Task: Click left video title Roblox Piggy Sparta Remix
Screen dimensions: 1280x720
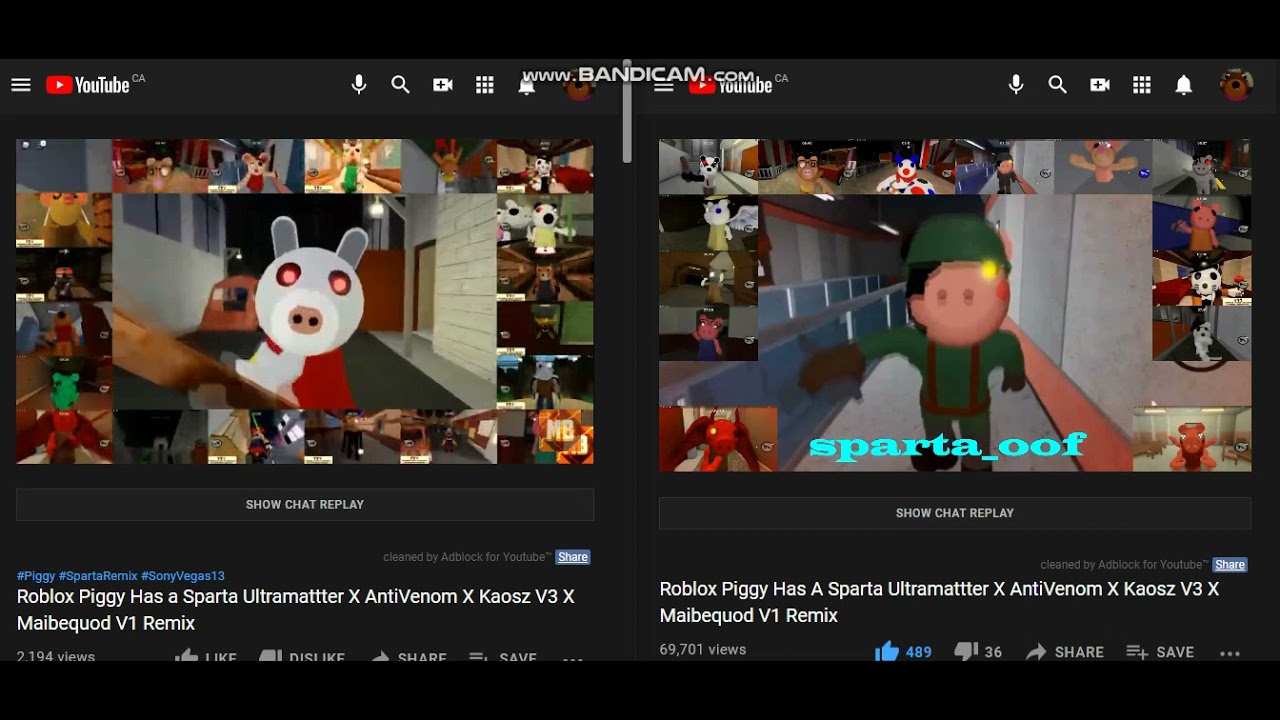Action: (296, 610)
